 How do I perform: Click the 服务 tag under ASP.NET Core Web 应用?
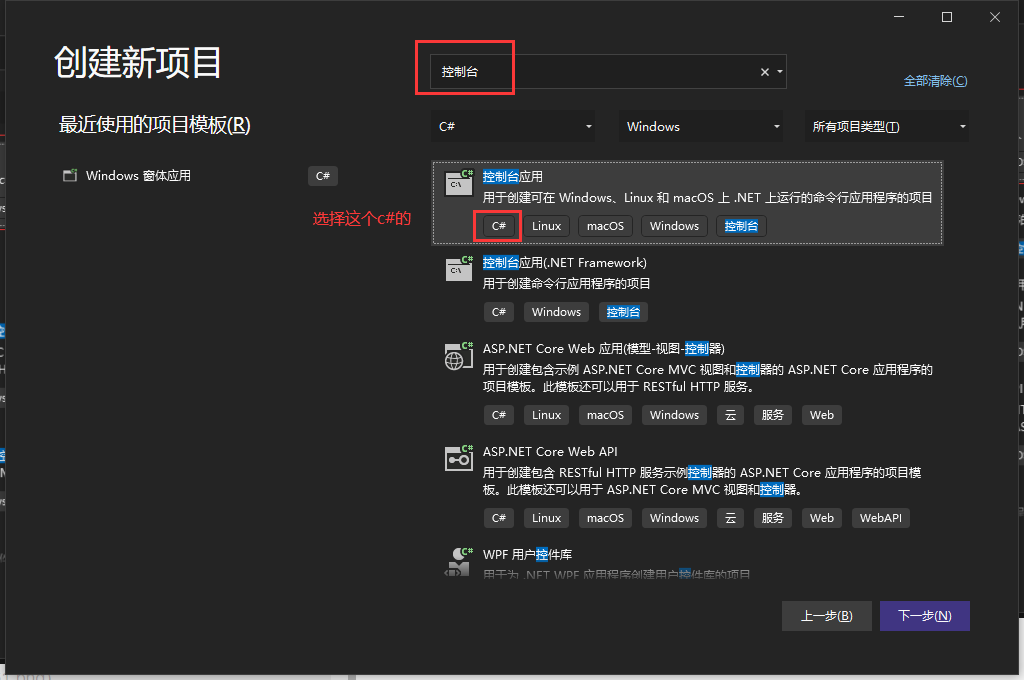click(773, 415)
